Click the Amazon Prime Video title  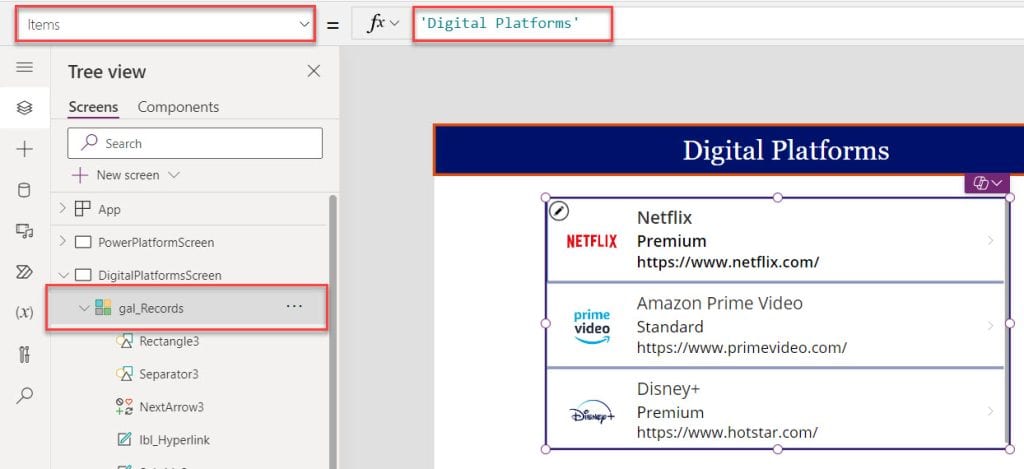(x=720, y=303)
